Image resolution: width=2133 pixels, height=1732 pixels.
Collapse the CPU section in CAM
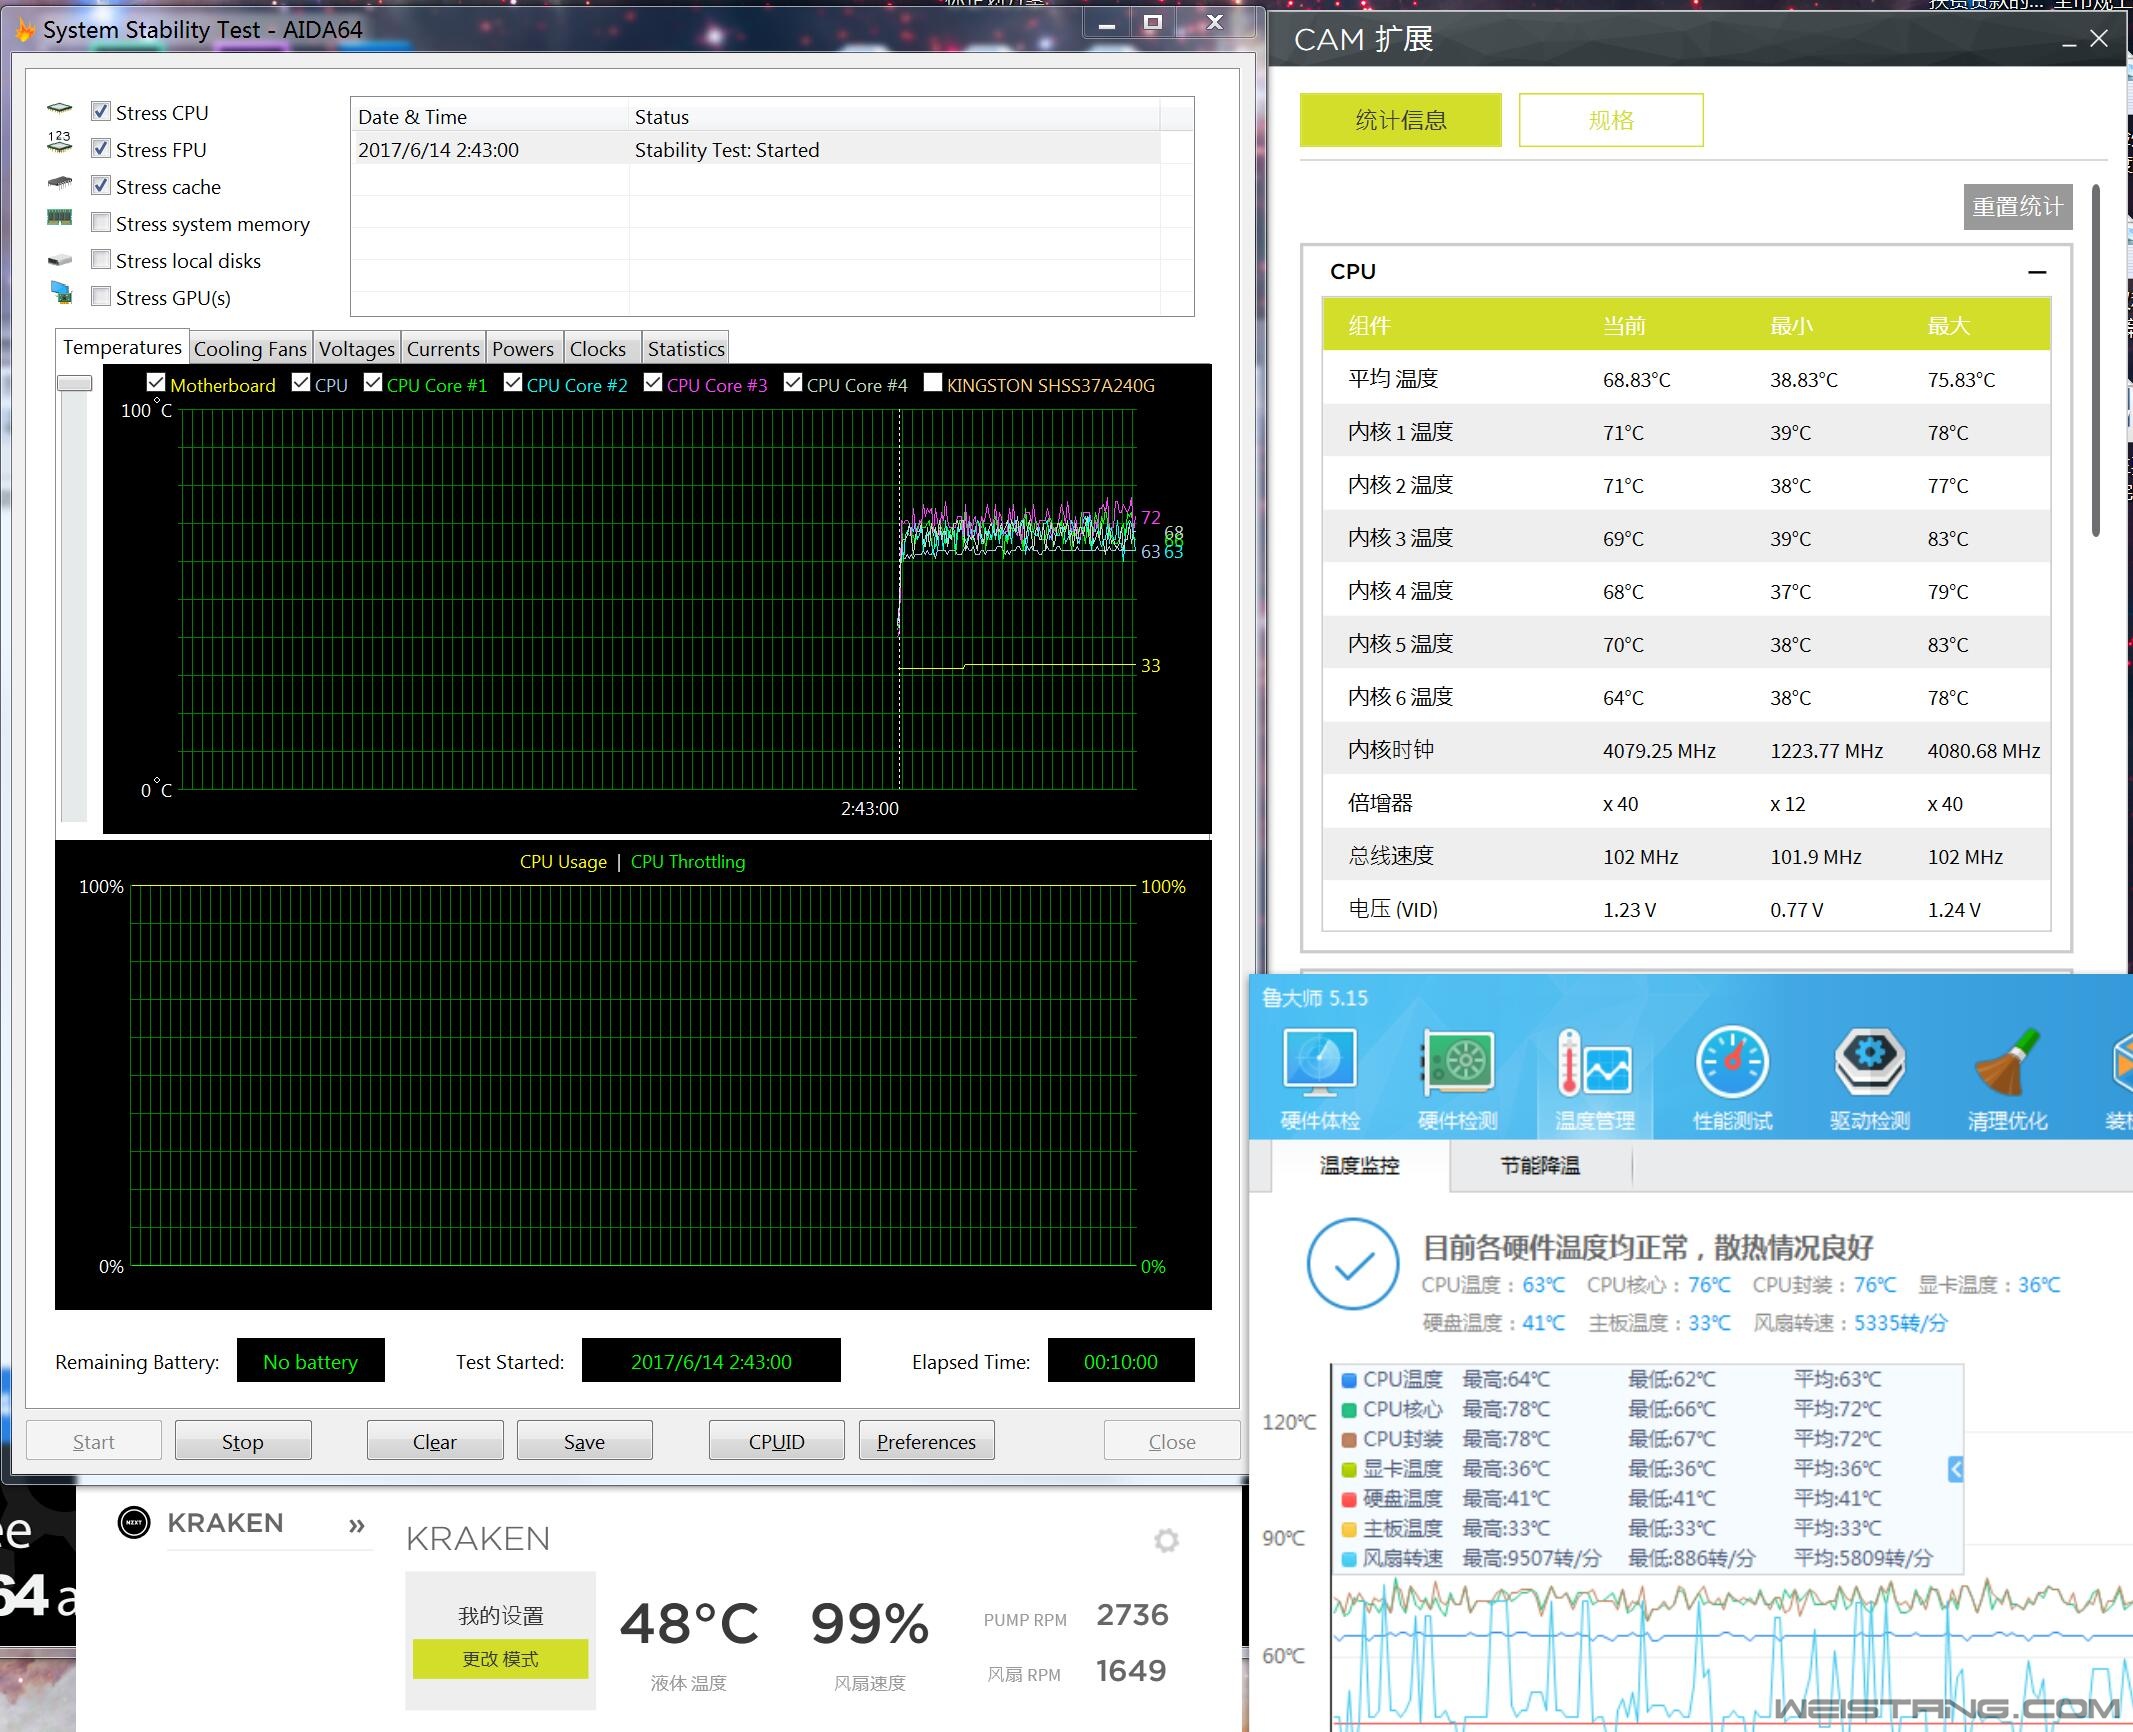[2037, 272]
